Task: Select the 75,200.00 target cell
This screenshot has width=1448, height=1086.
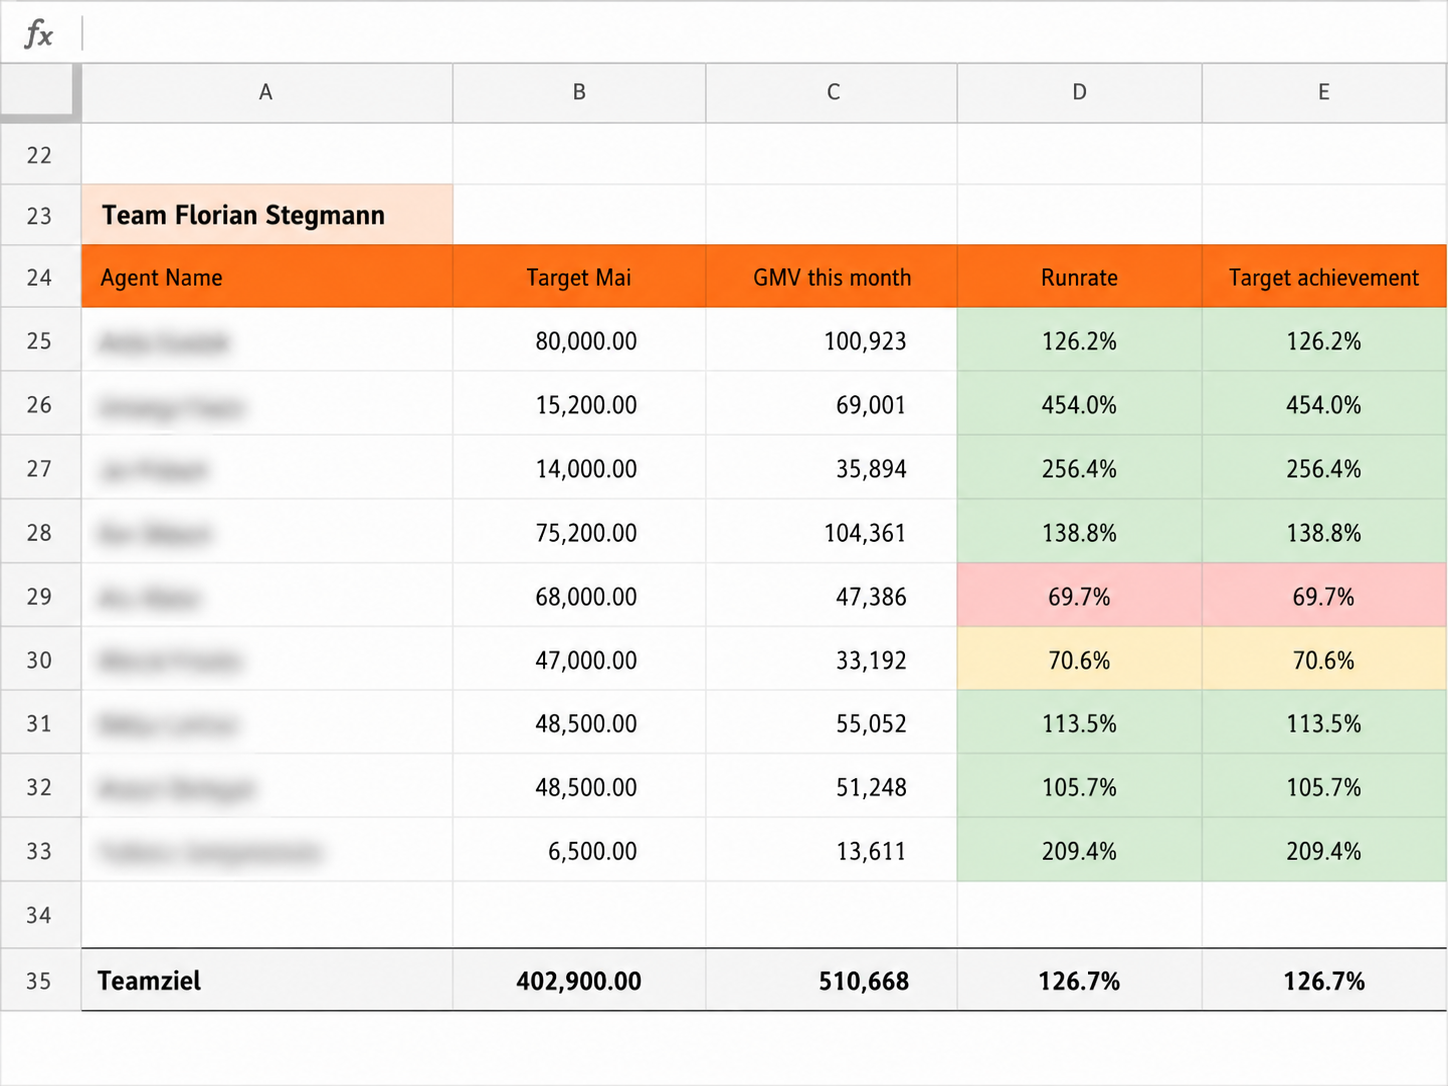Action: click(579, 532)
